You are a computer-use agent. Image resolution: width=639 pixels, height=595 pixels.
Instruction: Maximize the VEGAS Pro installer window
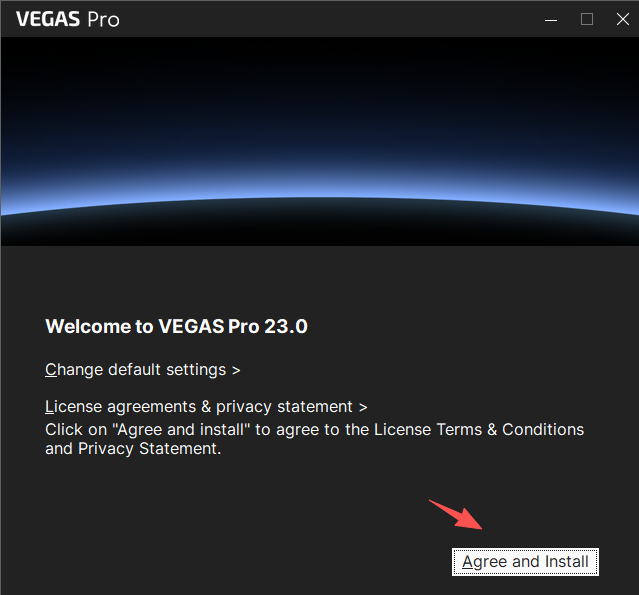(x=587, y=18)
